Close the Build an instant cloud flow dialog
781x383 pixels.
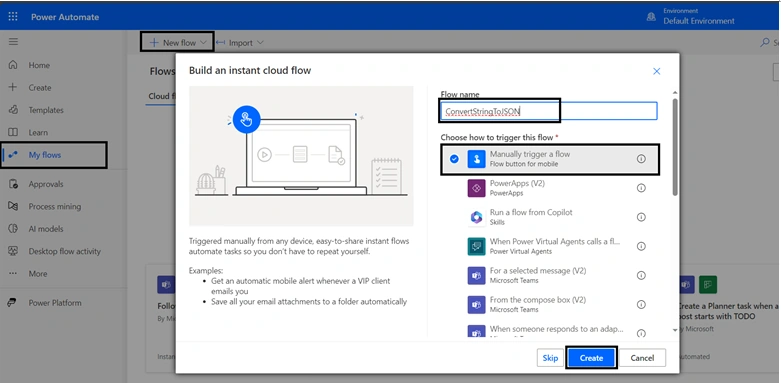coord(656,71)
